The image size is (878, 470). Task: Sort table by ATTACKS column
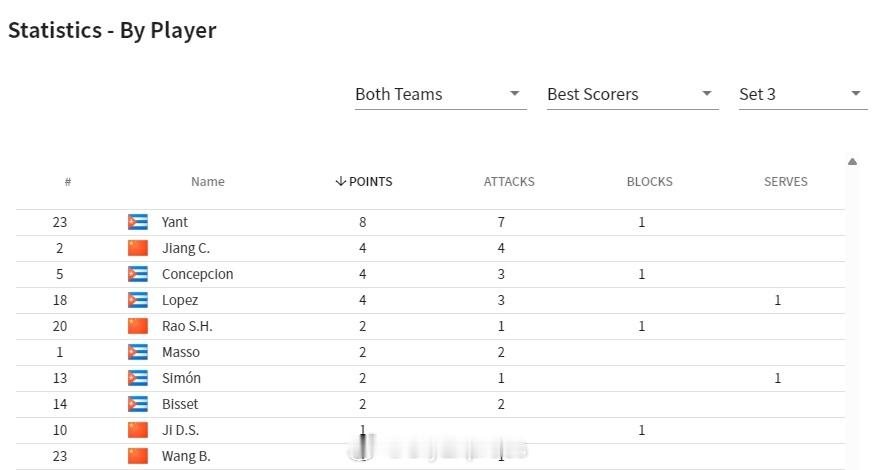(x=509, y=182)
